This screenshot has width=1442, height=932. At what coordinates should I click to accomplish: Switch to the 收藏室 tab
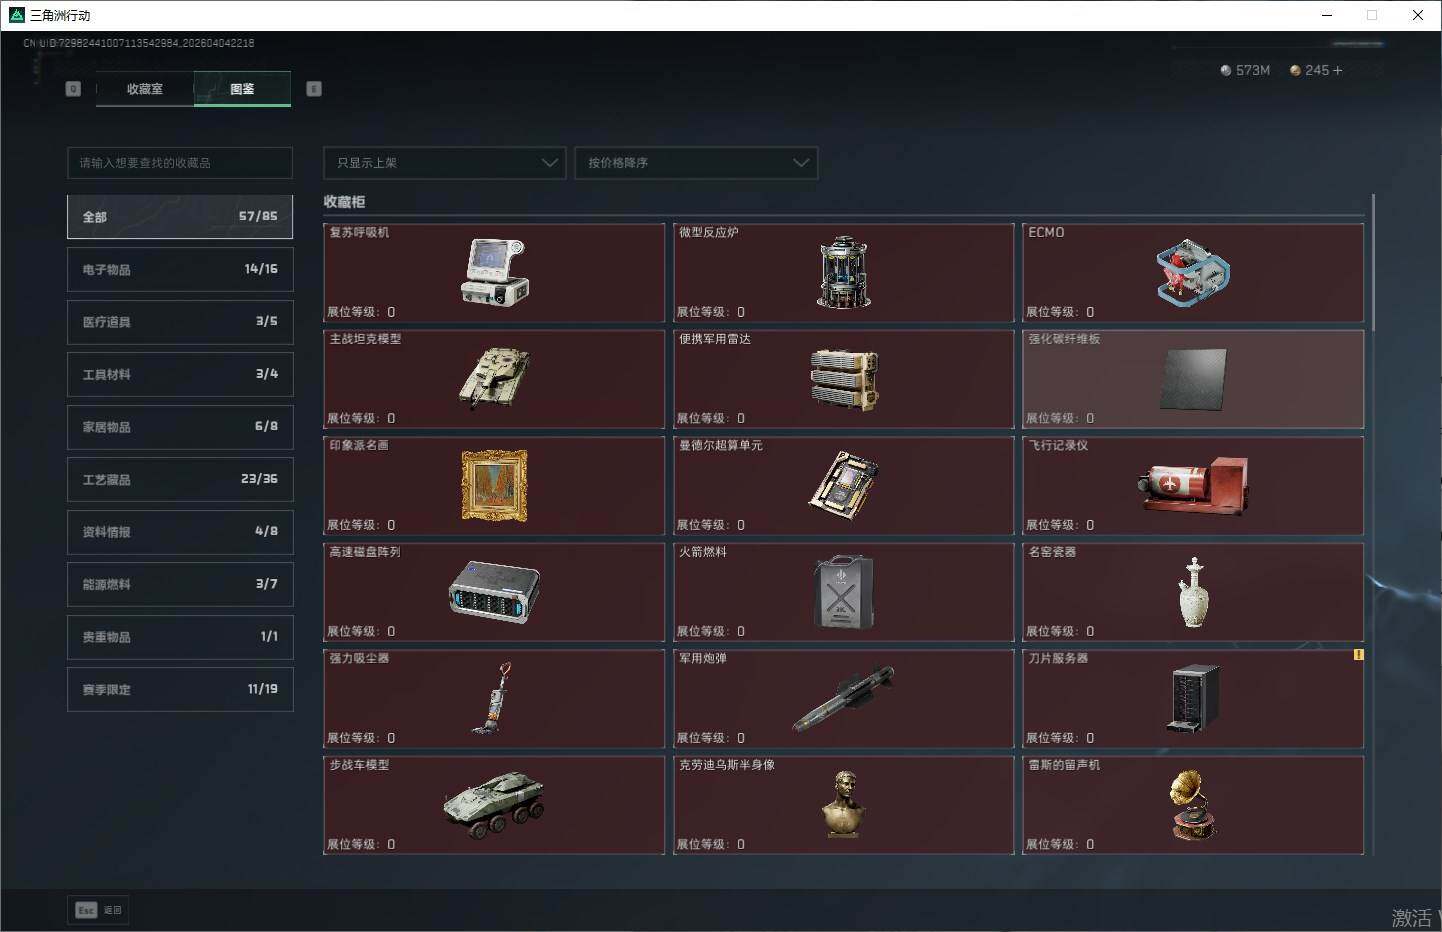coord(145,89)
